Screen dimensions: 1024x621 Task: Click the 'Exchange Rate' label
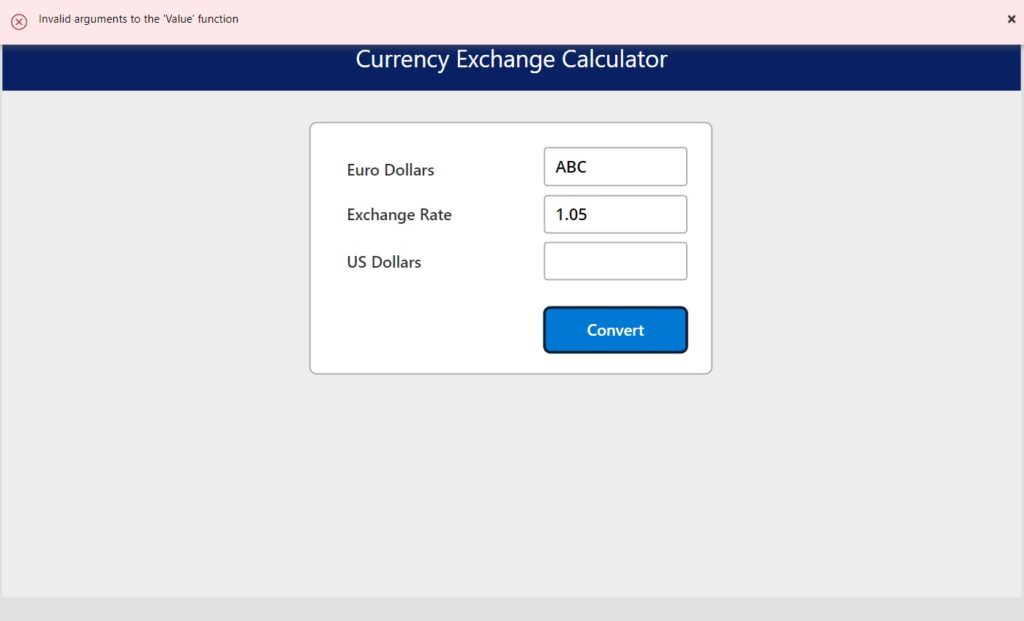point(399,215)
